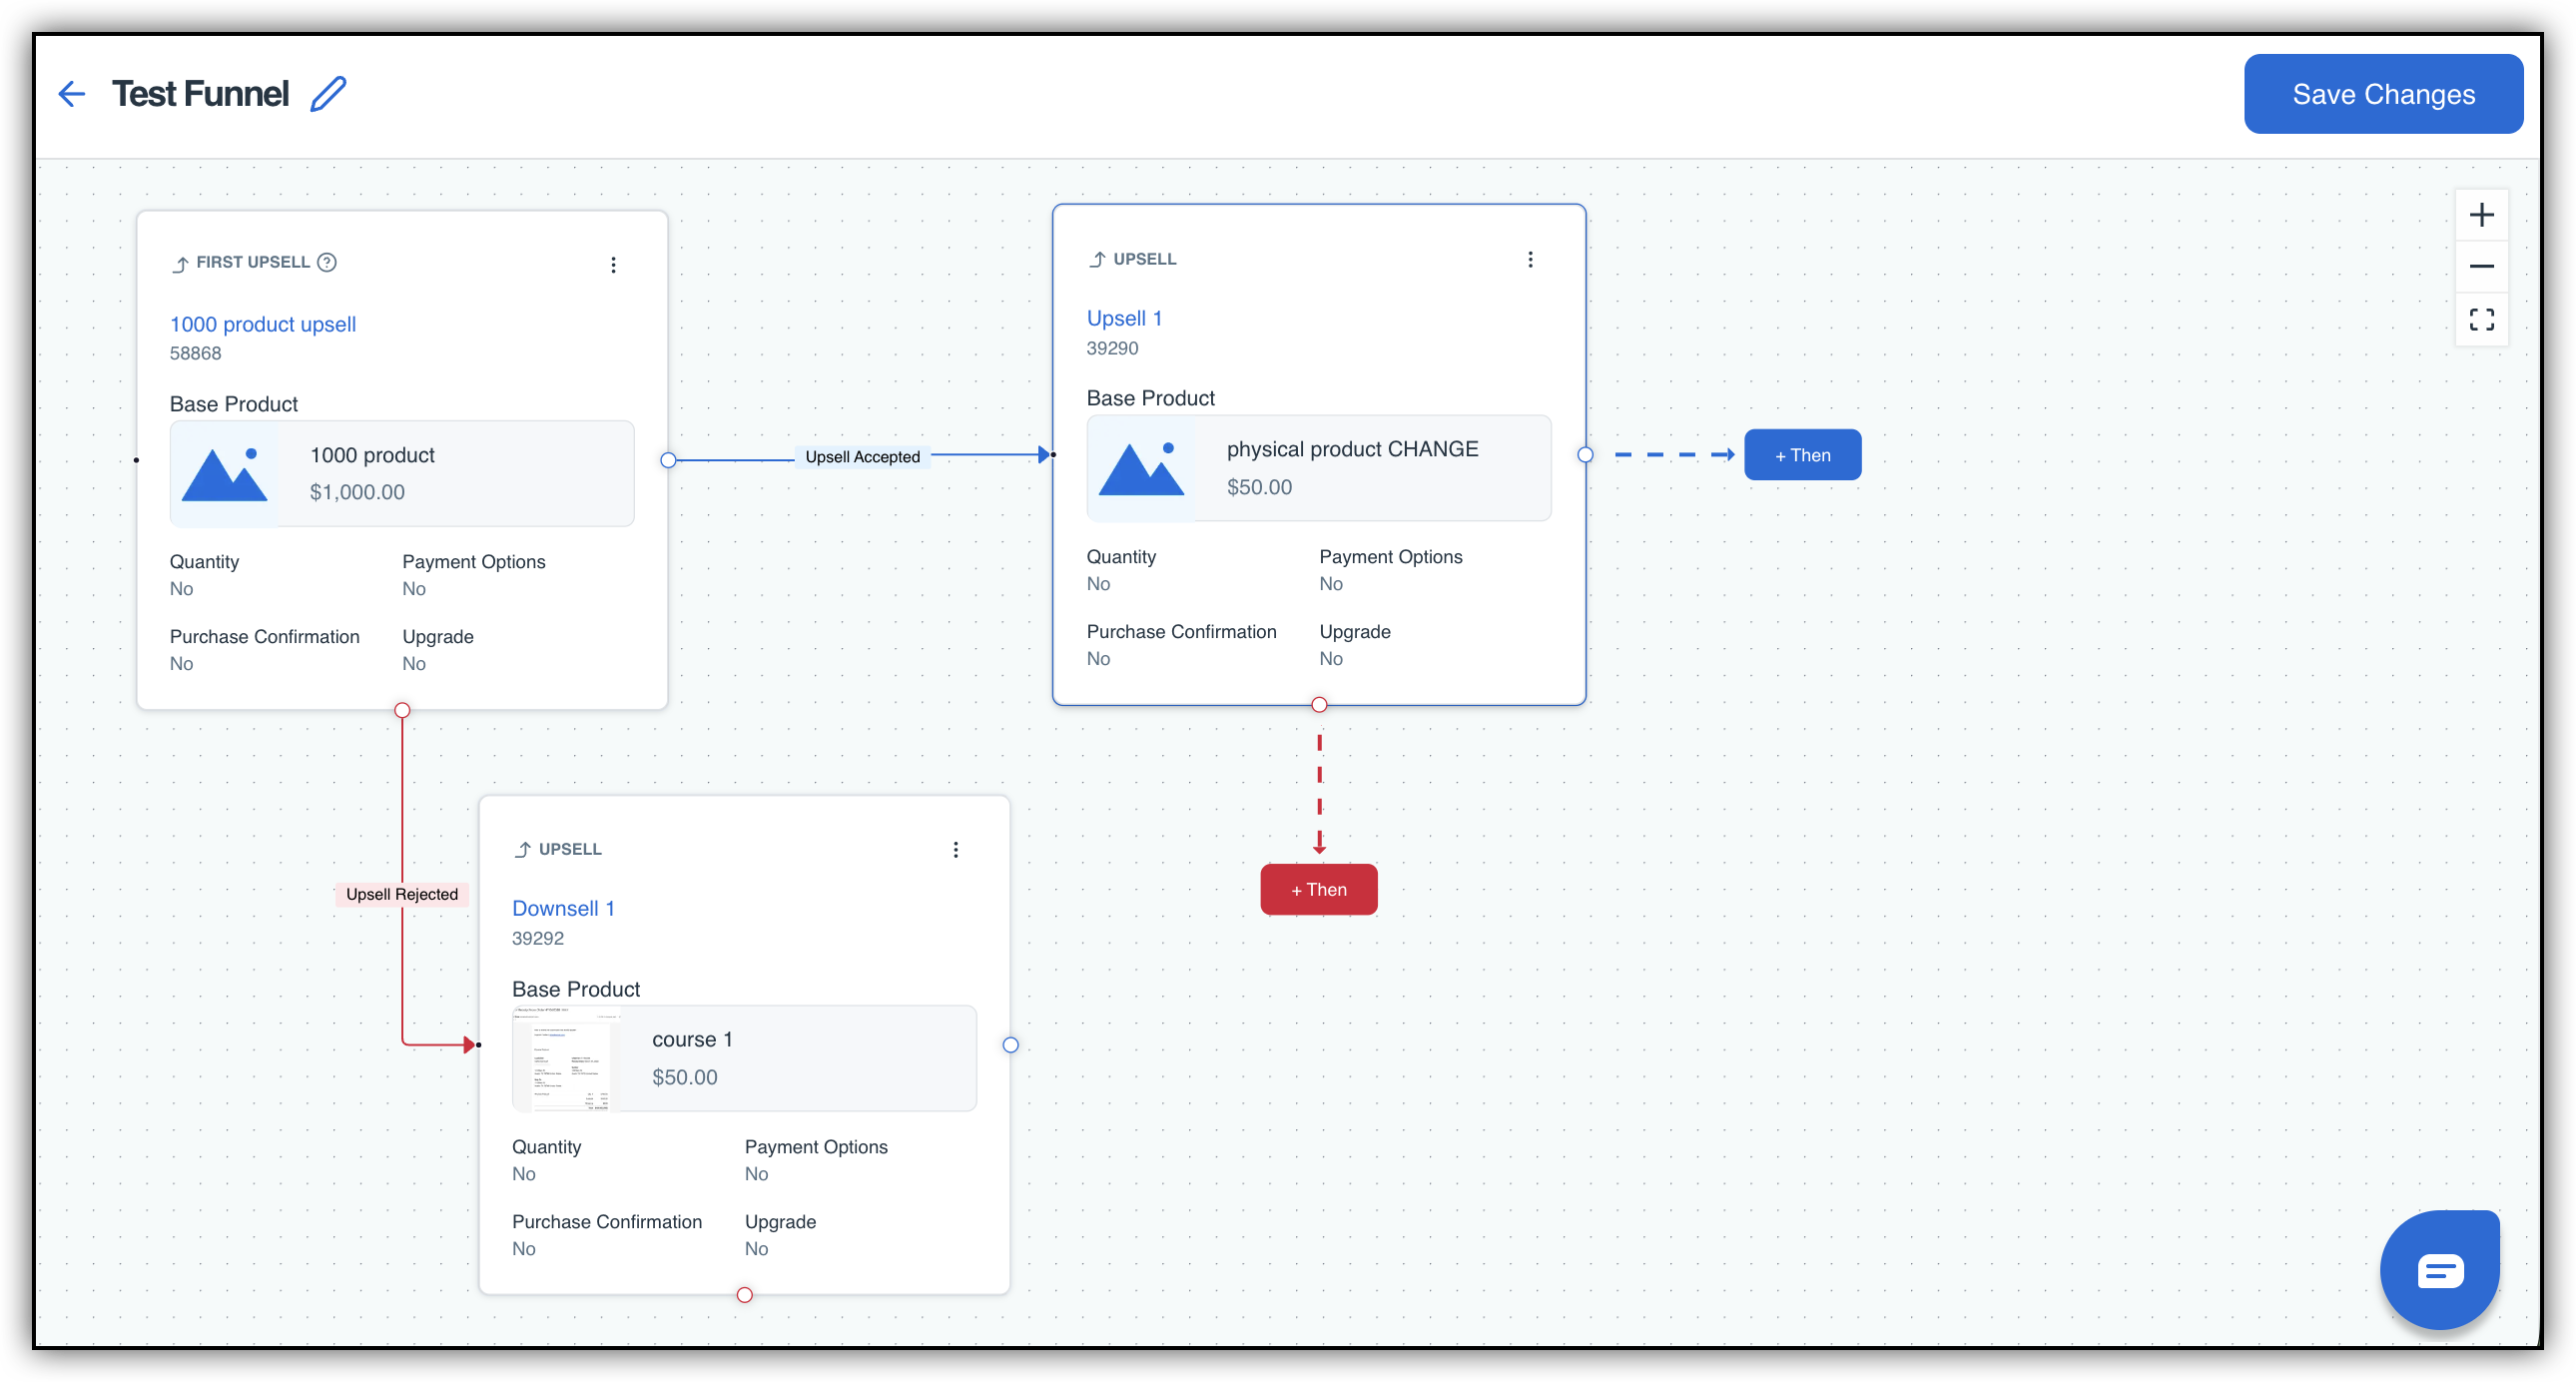Click the blue + Then button
The width and height of the screenshot is (2576, 1382).
pos(1802,455)
